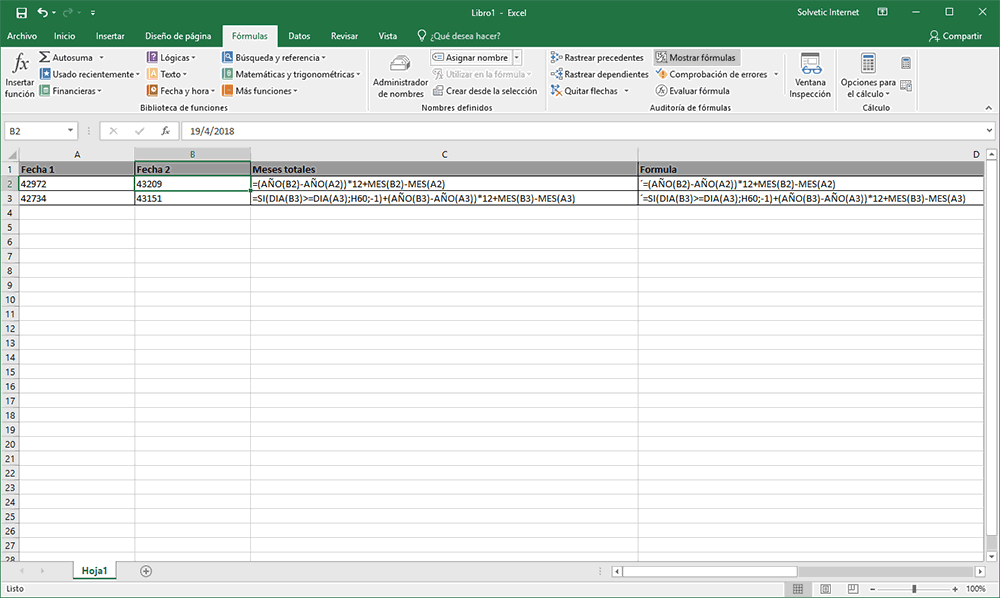Click Asignar nombre button
Viewport: 1000px width, 598px height.
click(x=471, y=57)
